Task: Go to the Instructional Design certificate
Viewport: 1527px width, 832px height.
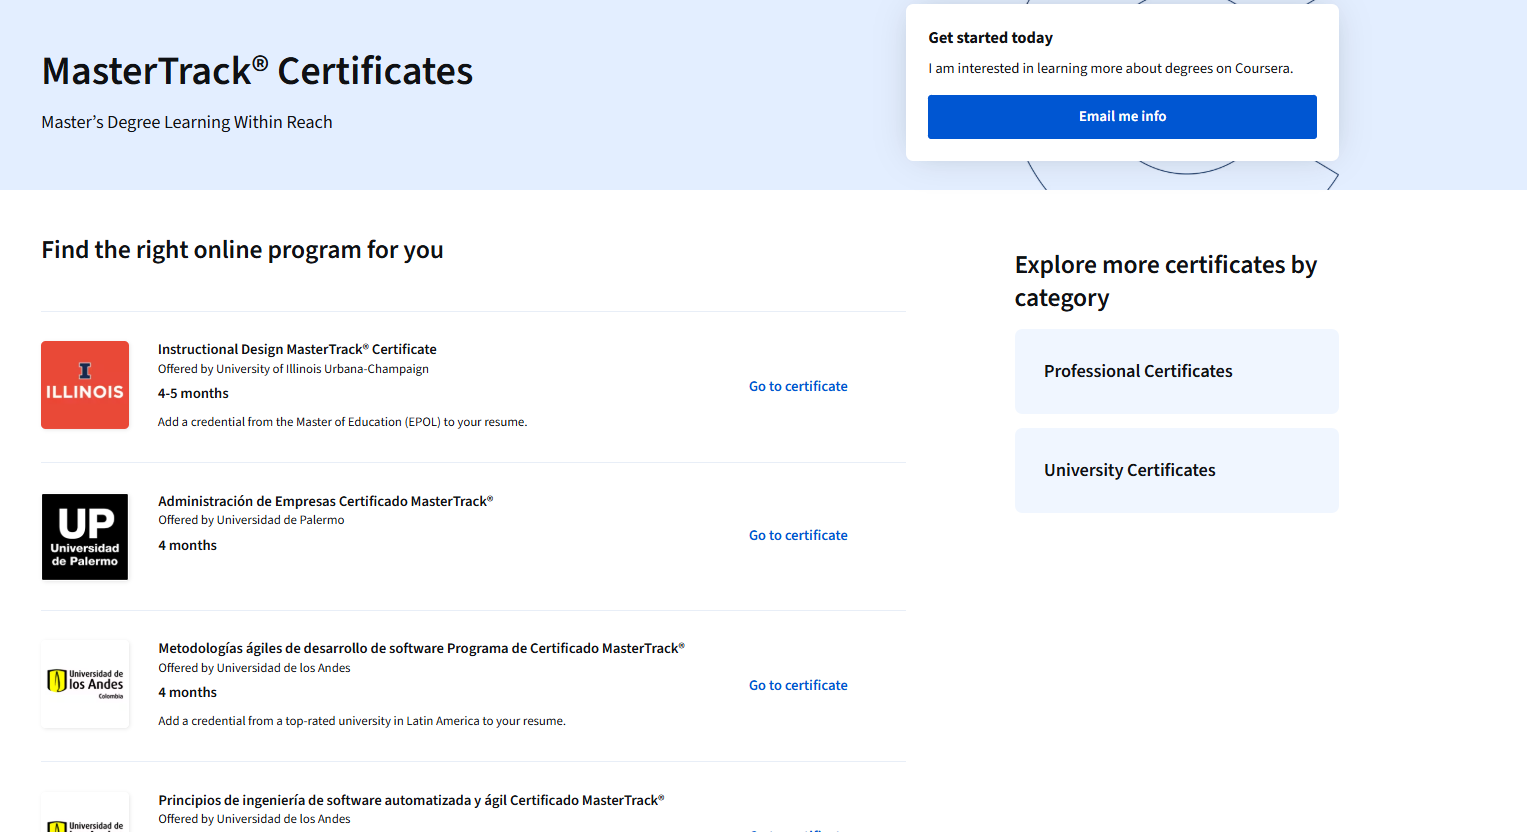Action: coord(797,386)
